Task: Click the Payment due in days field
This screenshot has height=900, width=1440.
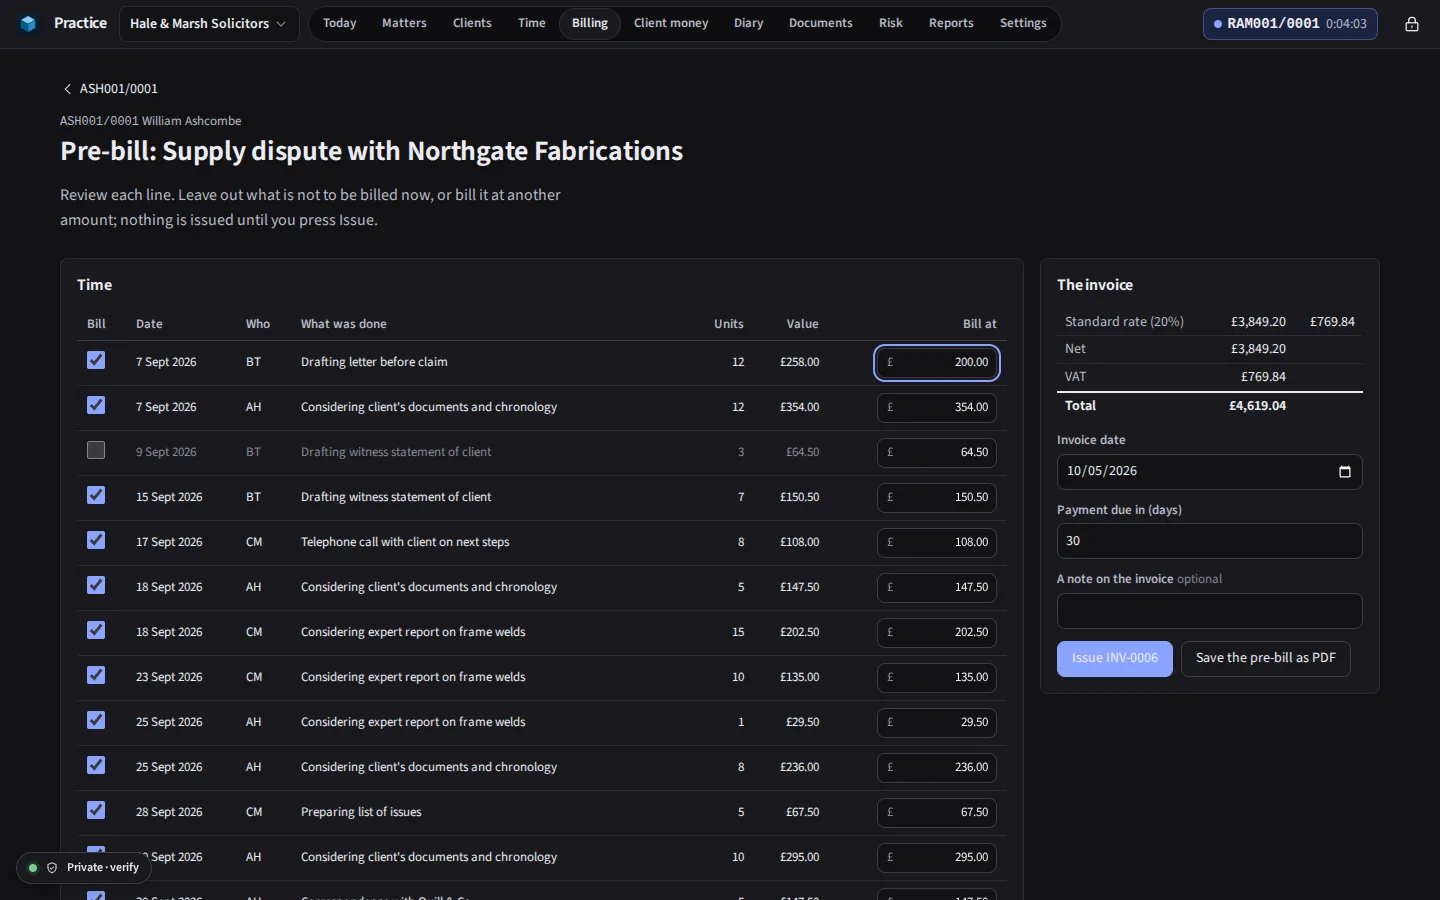Action: [1210, 541]
